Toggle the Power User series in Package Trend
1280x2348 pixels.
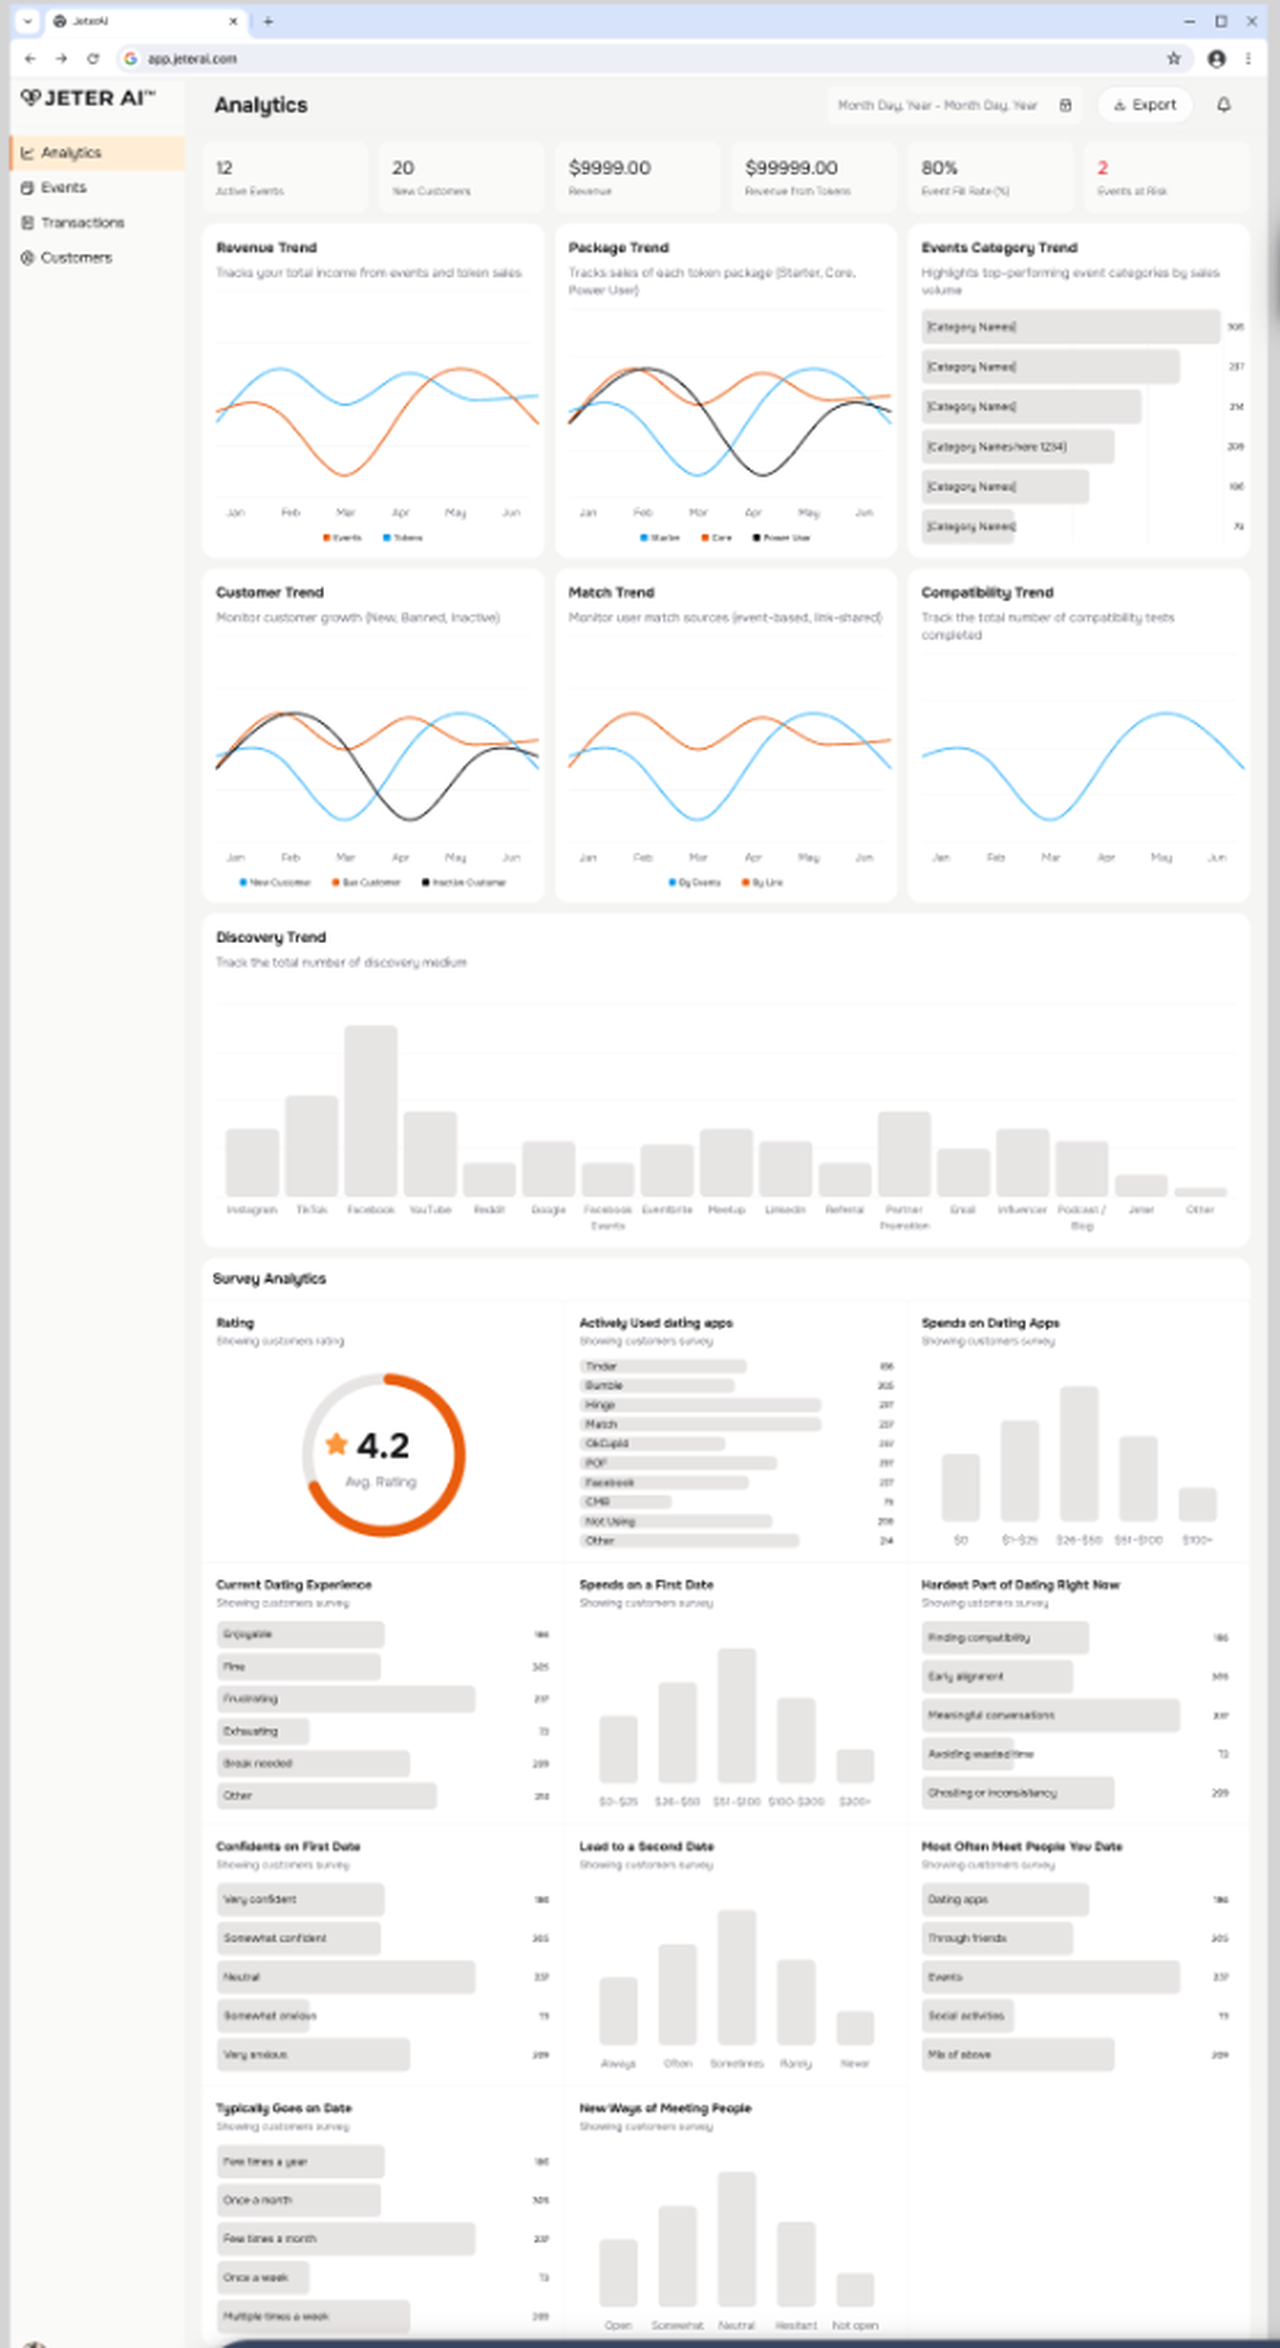(x=782, y=538)
